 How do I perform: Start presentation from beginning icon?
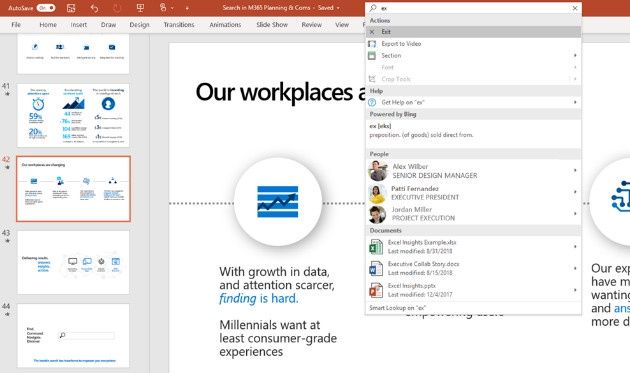(x=140, y=8)
